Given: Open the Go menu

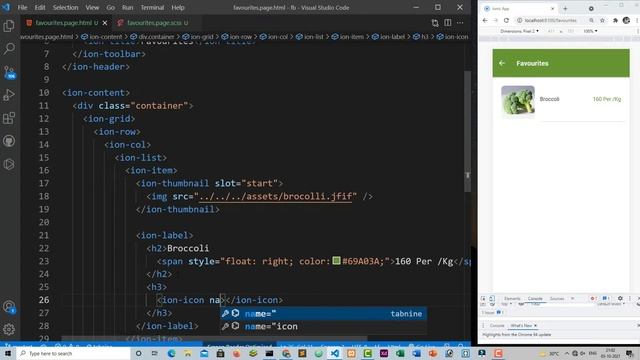Looking at the screenshot, I should click(110, 7).
